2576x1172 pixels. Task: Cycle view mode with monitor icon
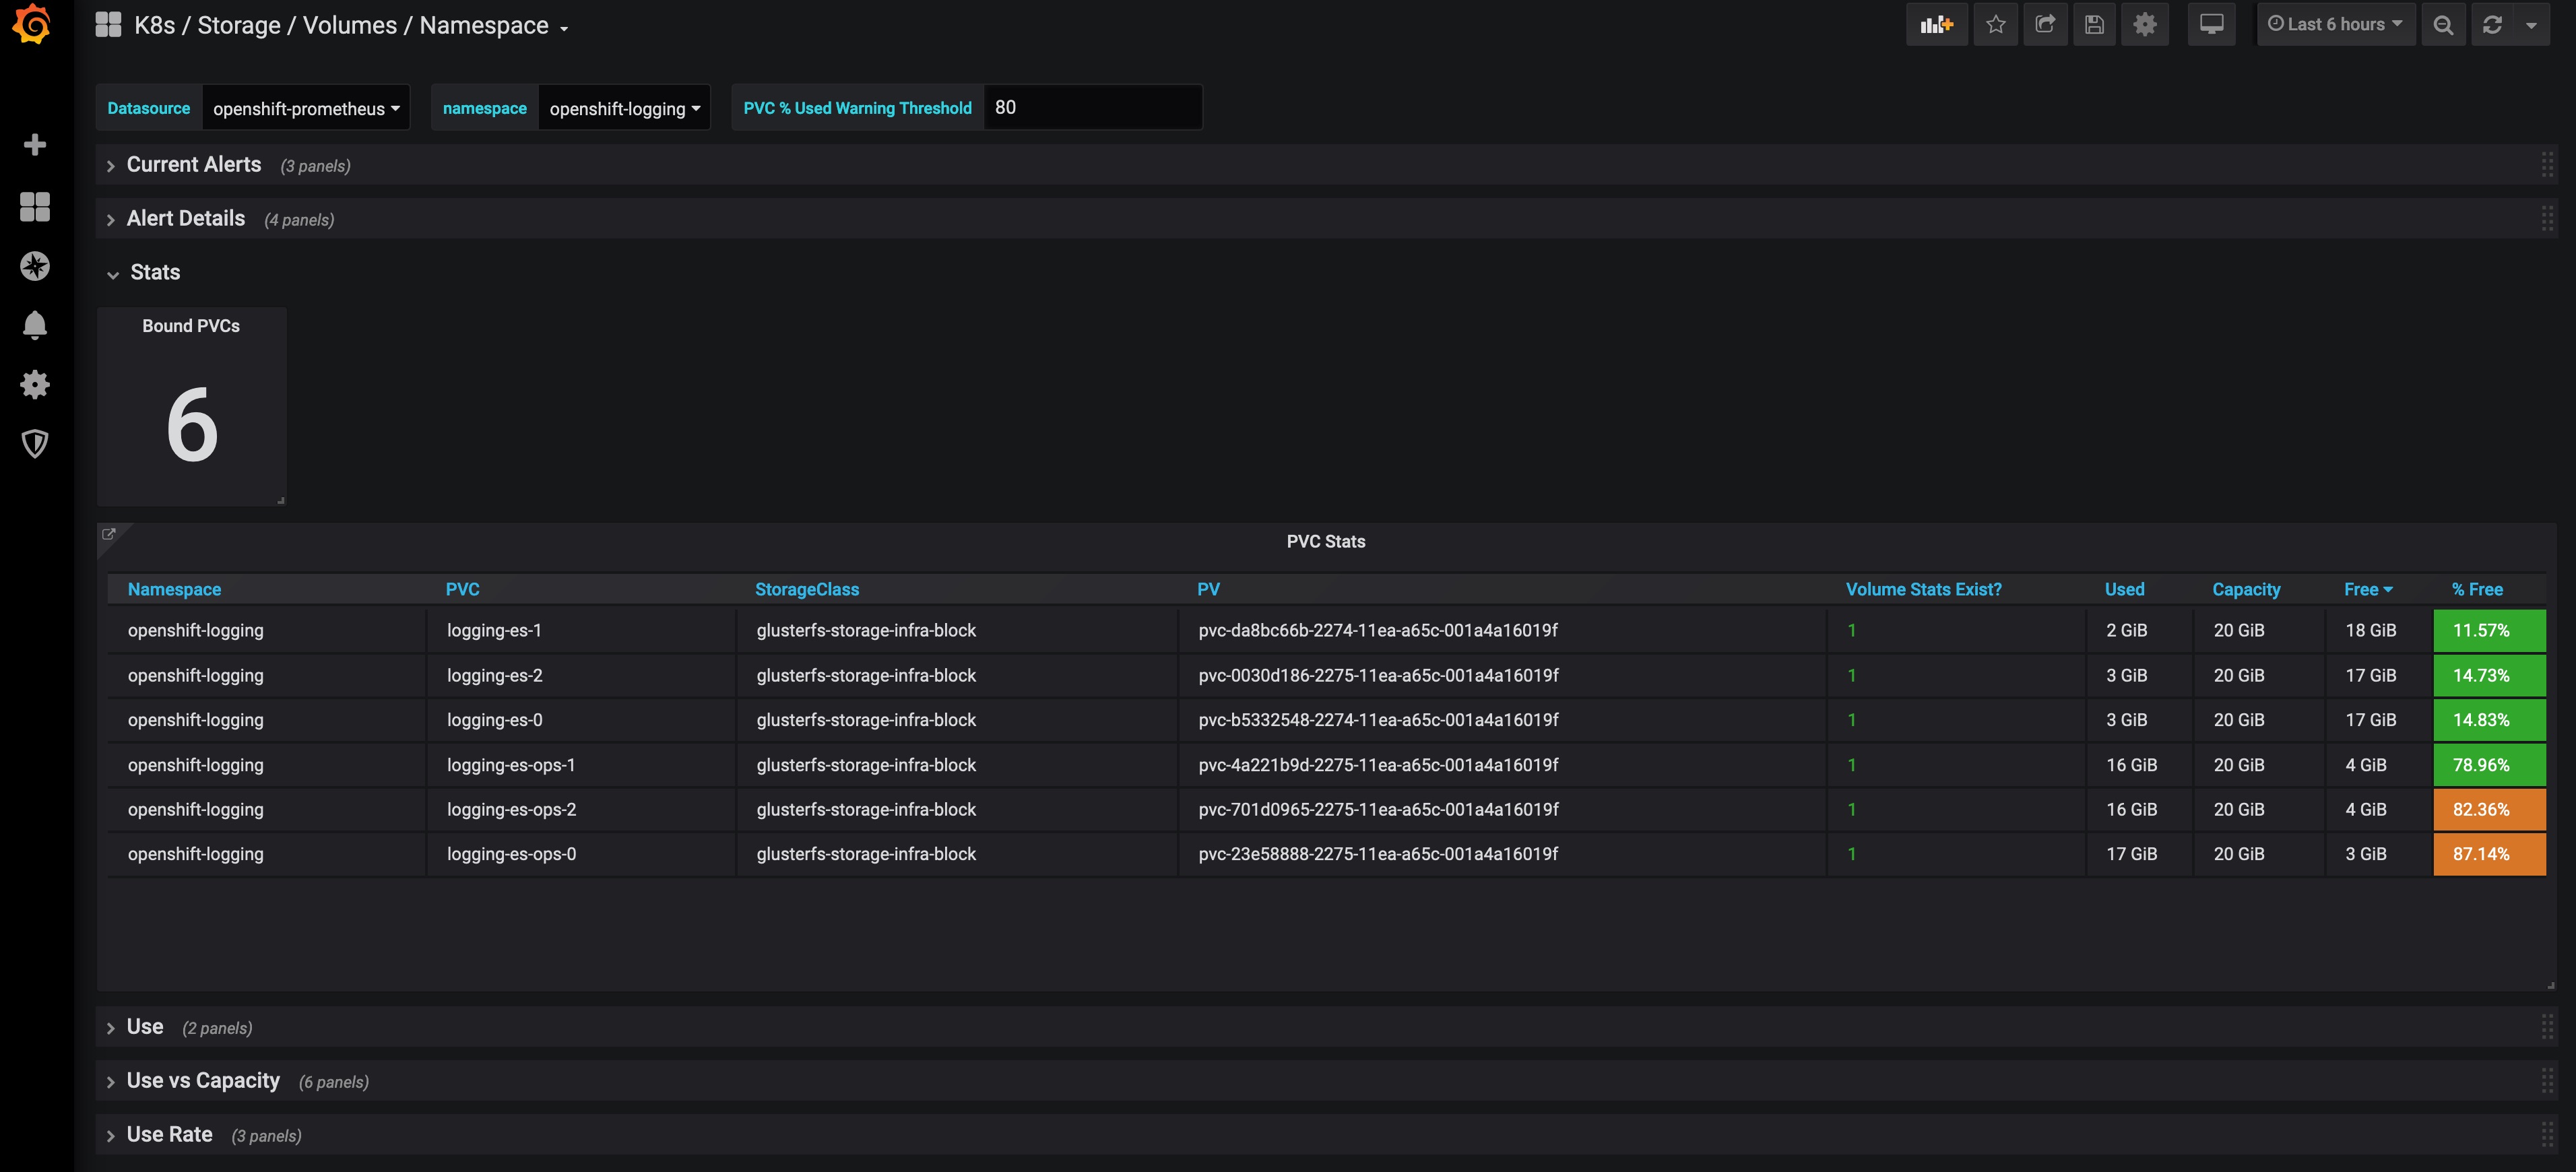point(2211,25)
